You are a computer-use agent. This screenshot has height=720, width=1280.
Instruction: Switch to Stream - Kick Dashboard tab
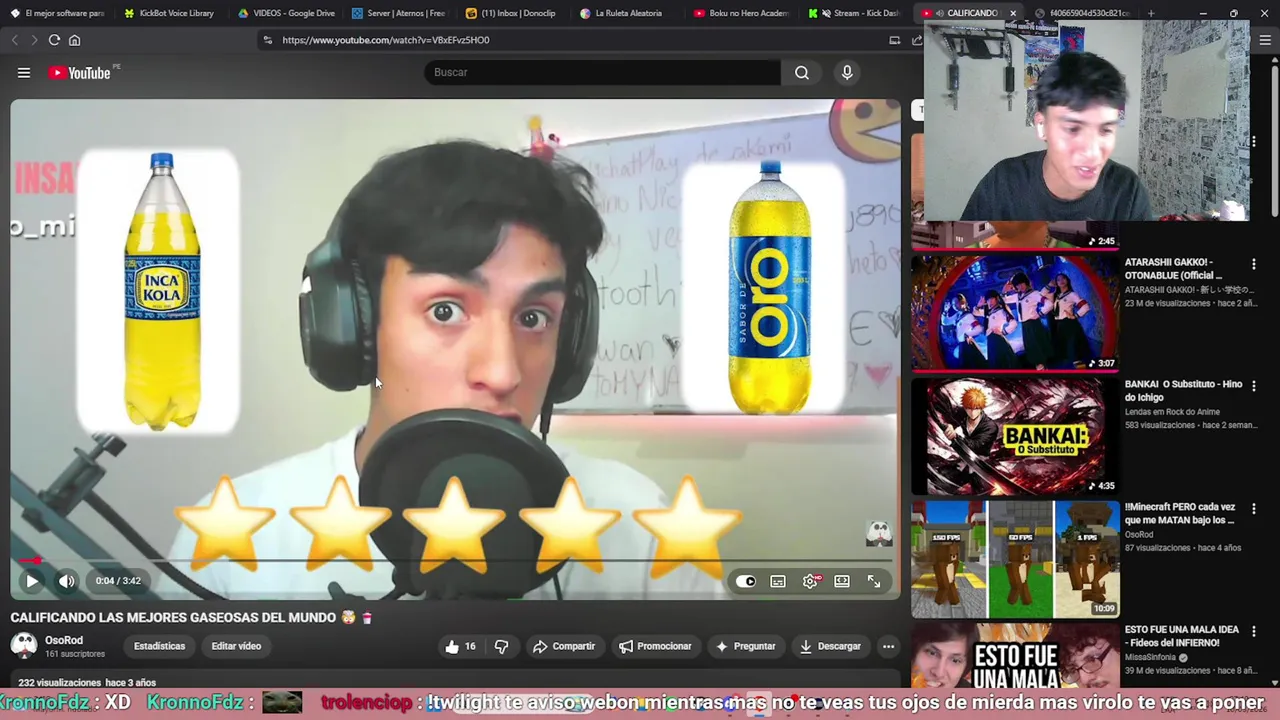[x=856, y=13]
